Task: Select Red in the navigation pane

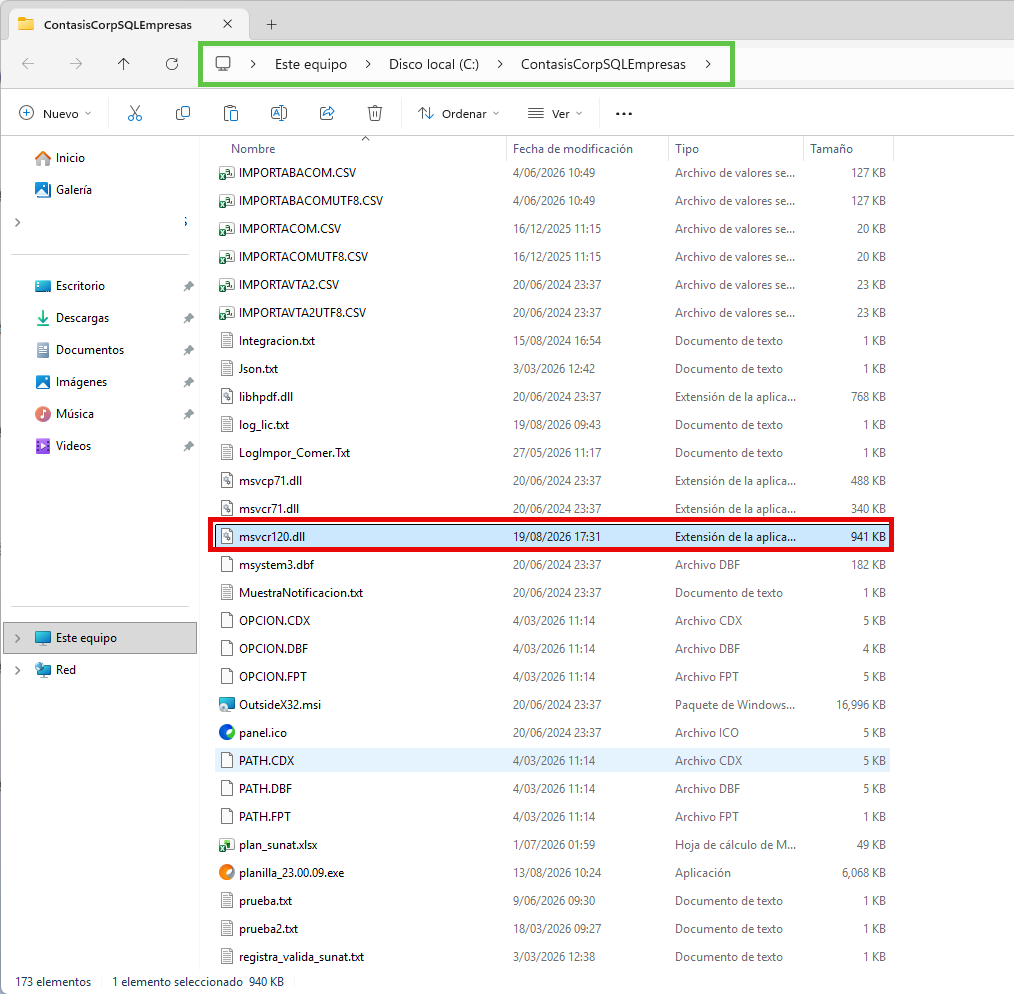Action: (65, 670)
